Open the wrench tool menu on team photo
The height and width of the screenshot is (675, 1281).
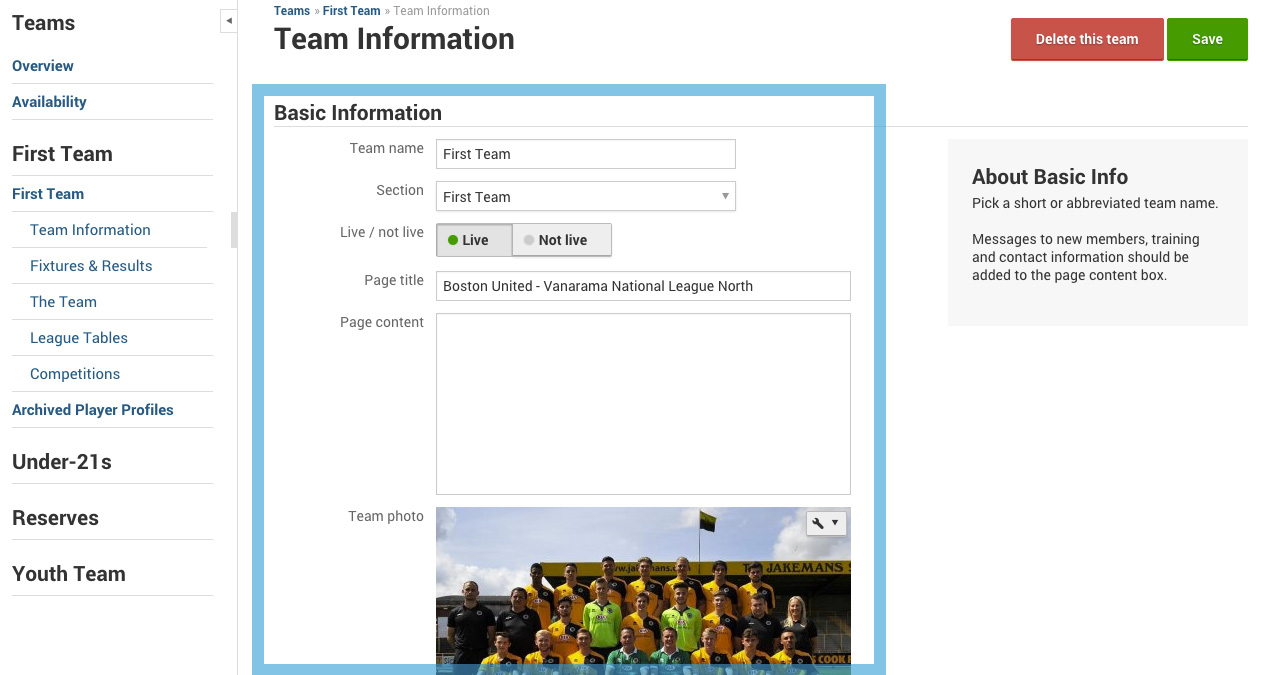point(819,522)
